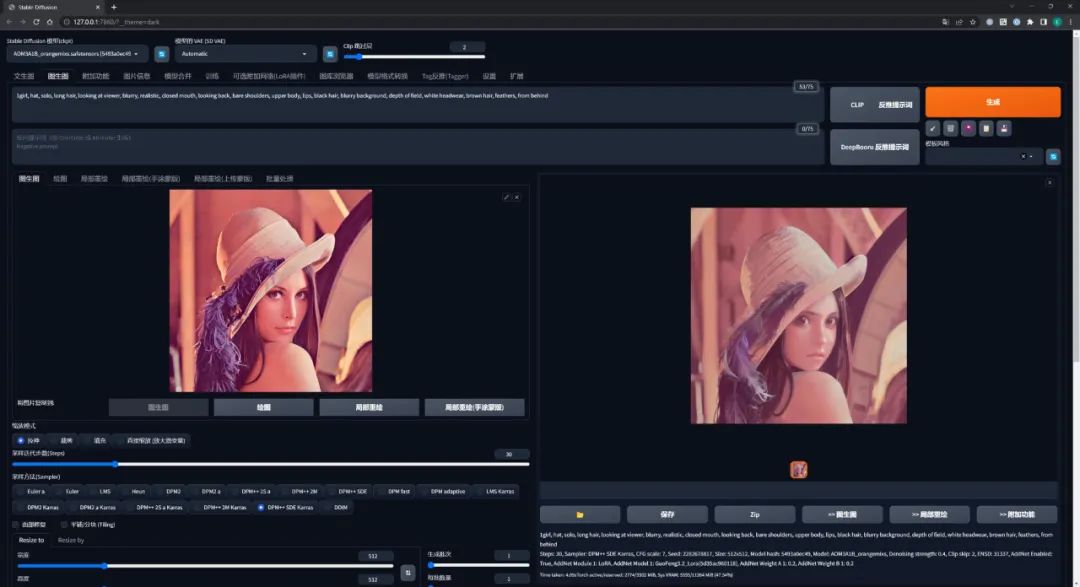Click the arrow icon below Generate
This screenshot has width=1080, height=587.
933,128
